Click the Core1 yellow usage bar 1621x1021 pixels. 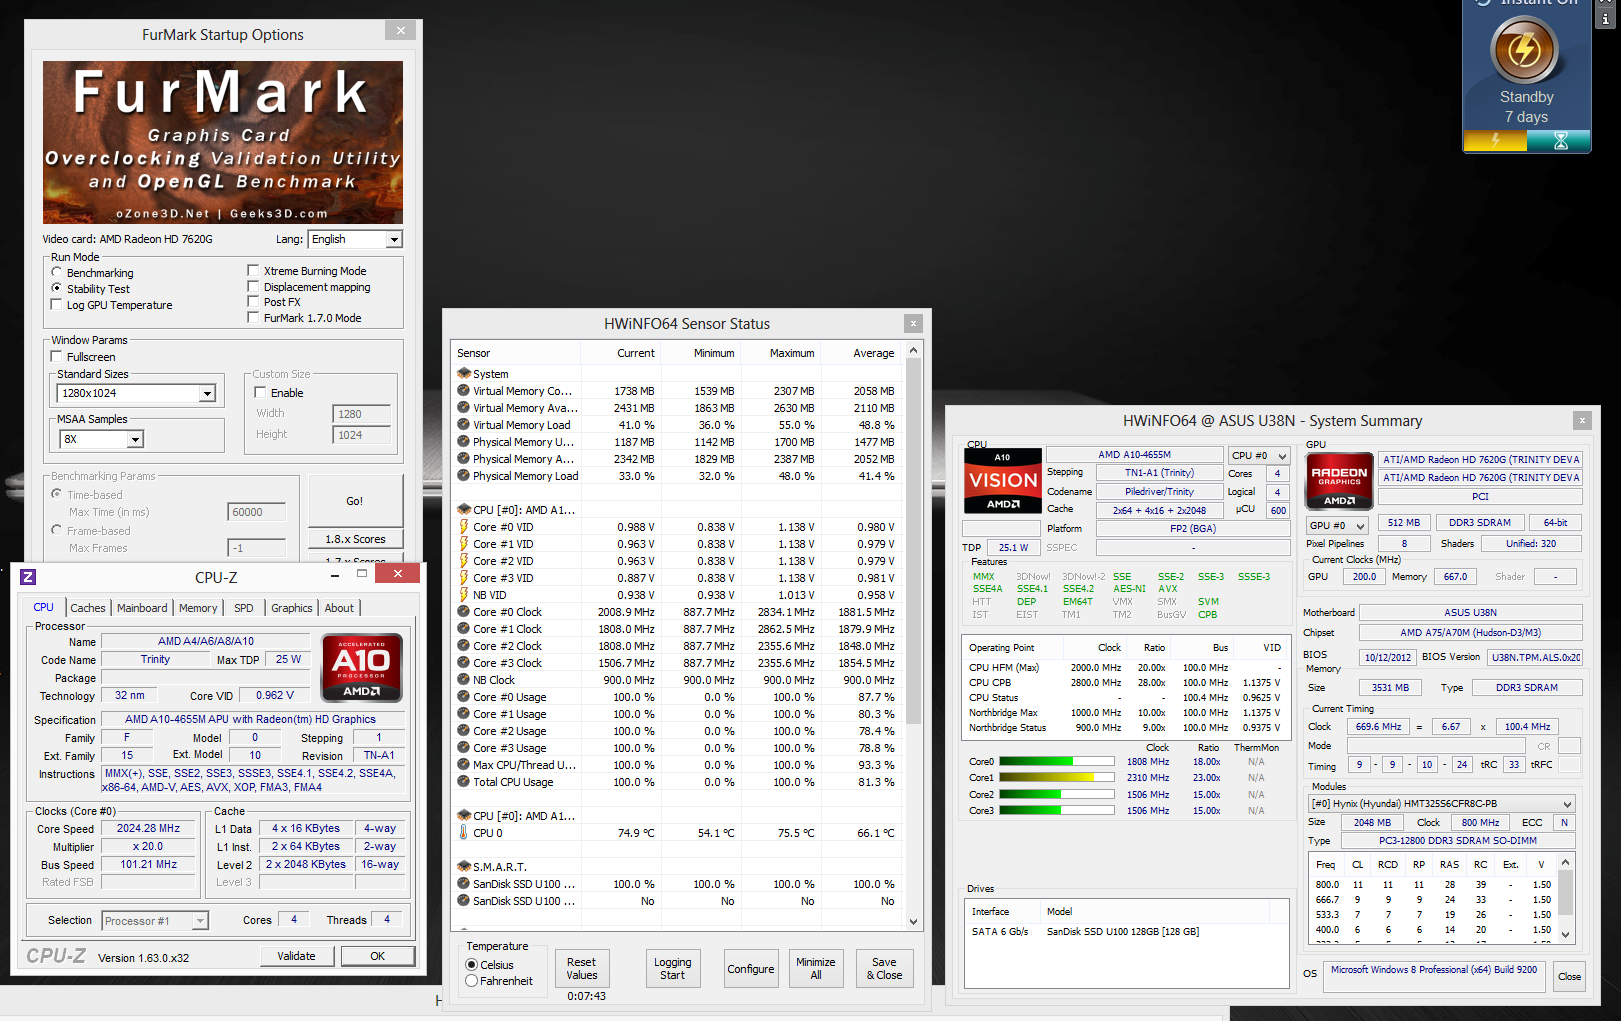(x=1056, y=777)
